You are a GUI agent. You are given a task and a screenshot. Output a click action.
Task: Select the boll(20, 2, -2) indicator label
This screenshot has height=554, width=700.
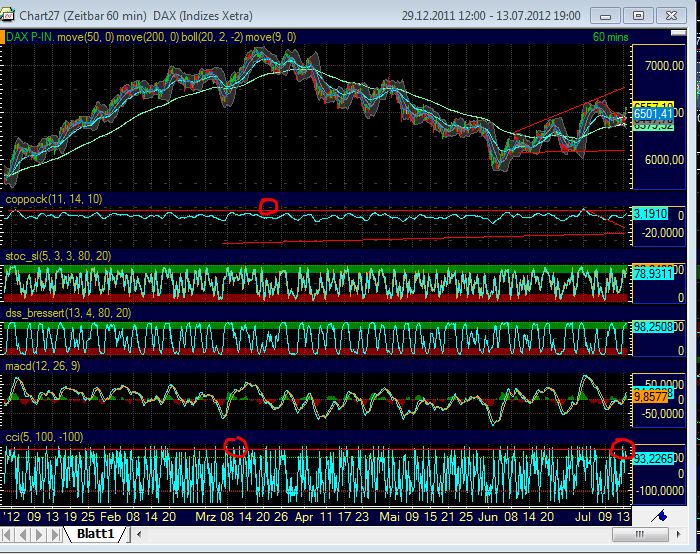212,37
